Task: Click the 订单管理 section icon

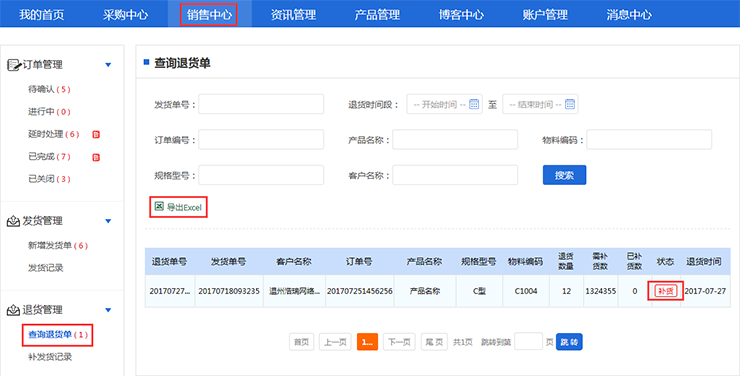Action: click(14, 65)
